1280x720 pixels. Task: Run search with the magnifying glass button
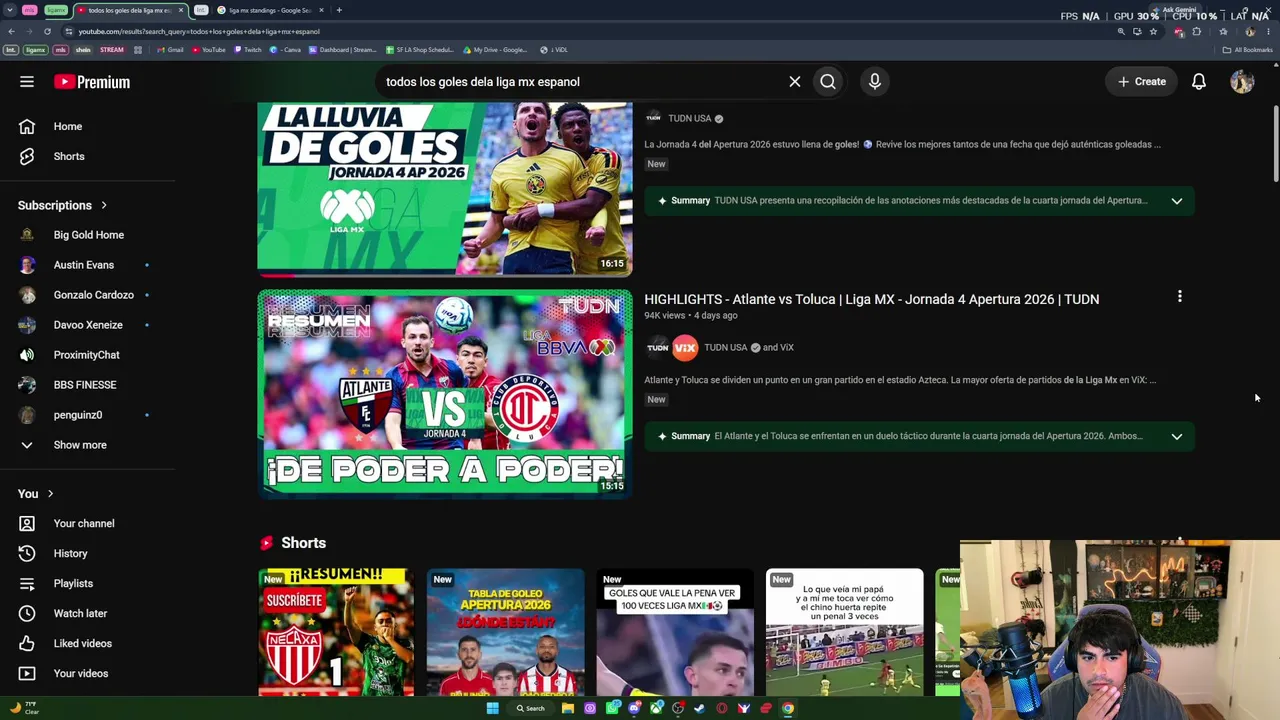coord(828,82)
